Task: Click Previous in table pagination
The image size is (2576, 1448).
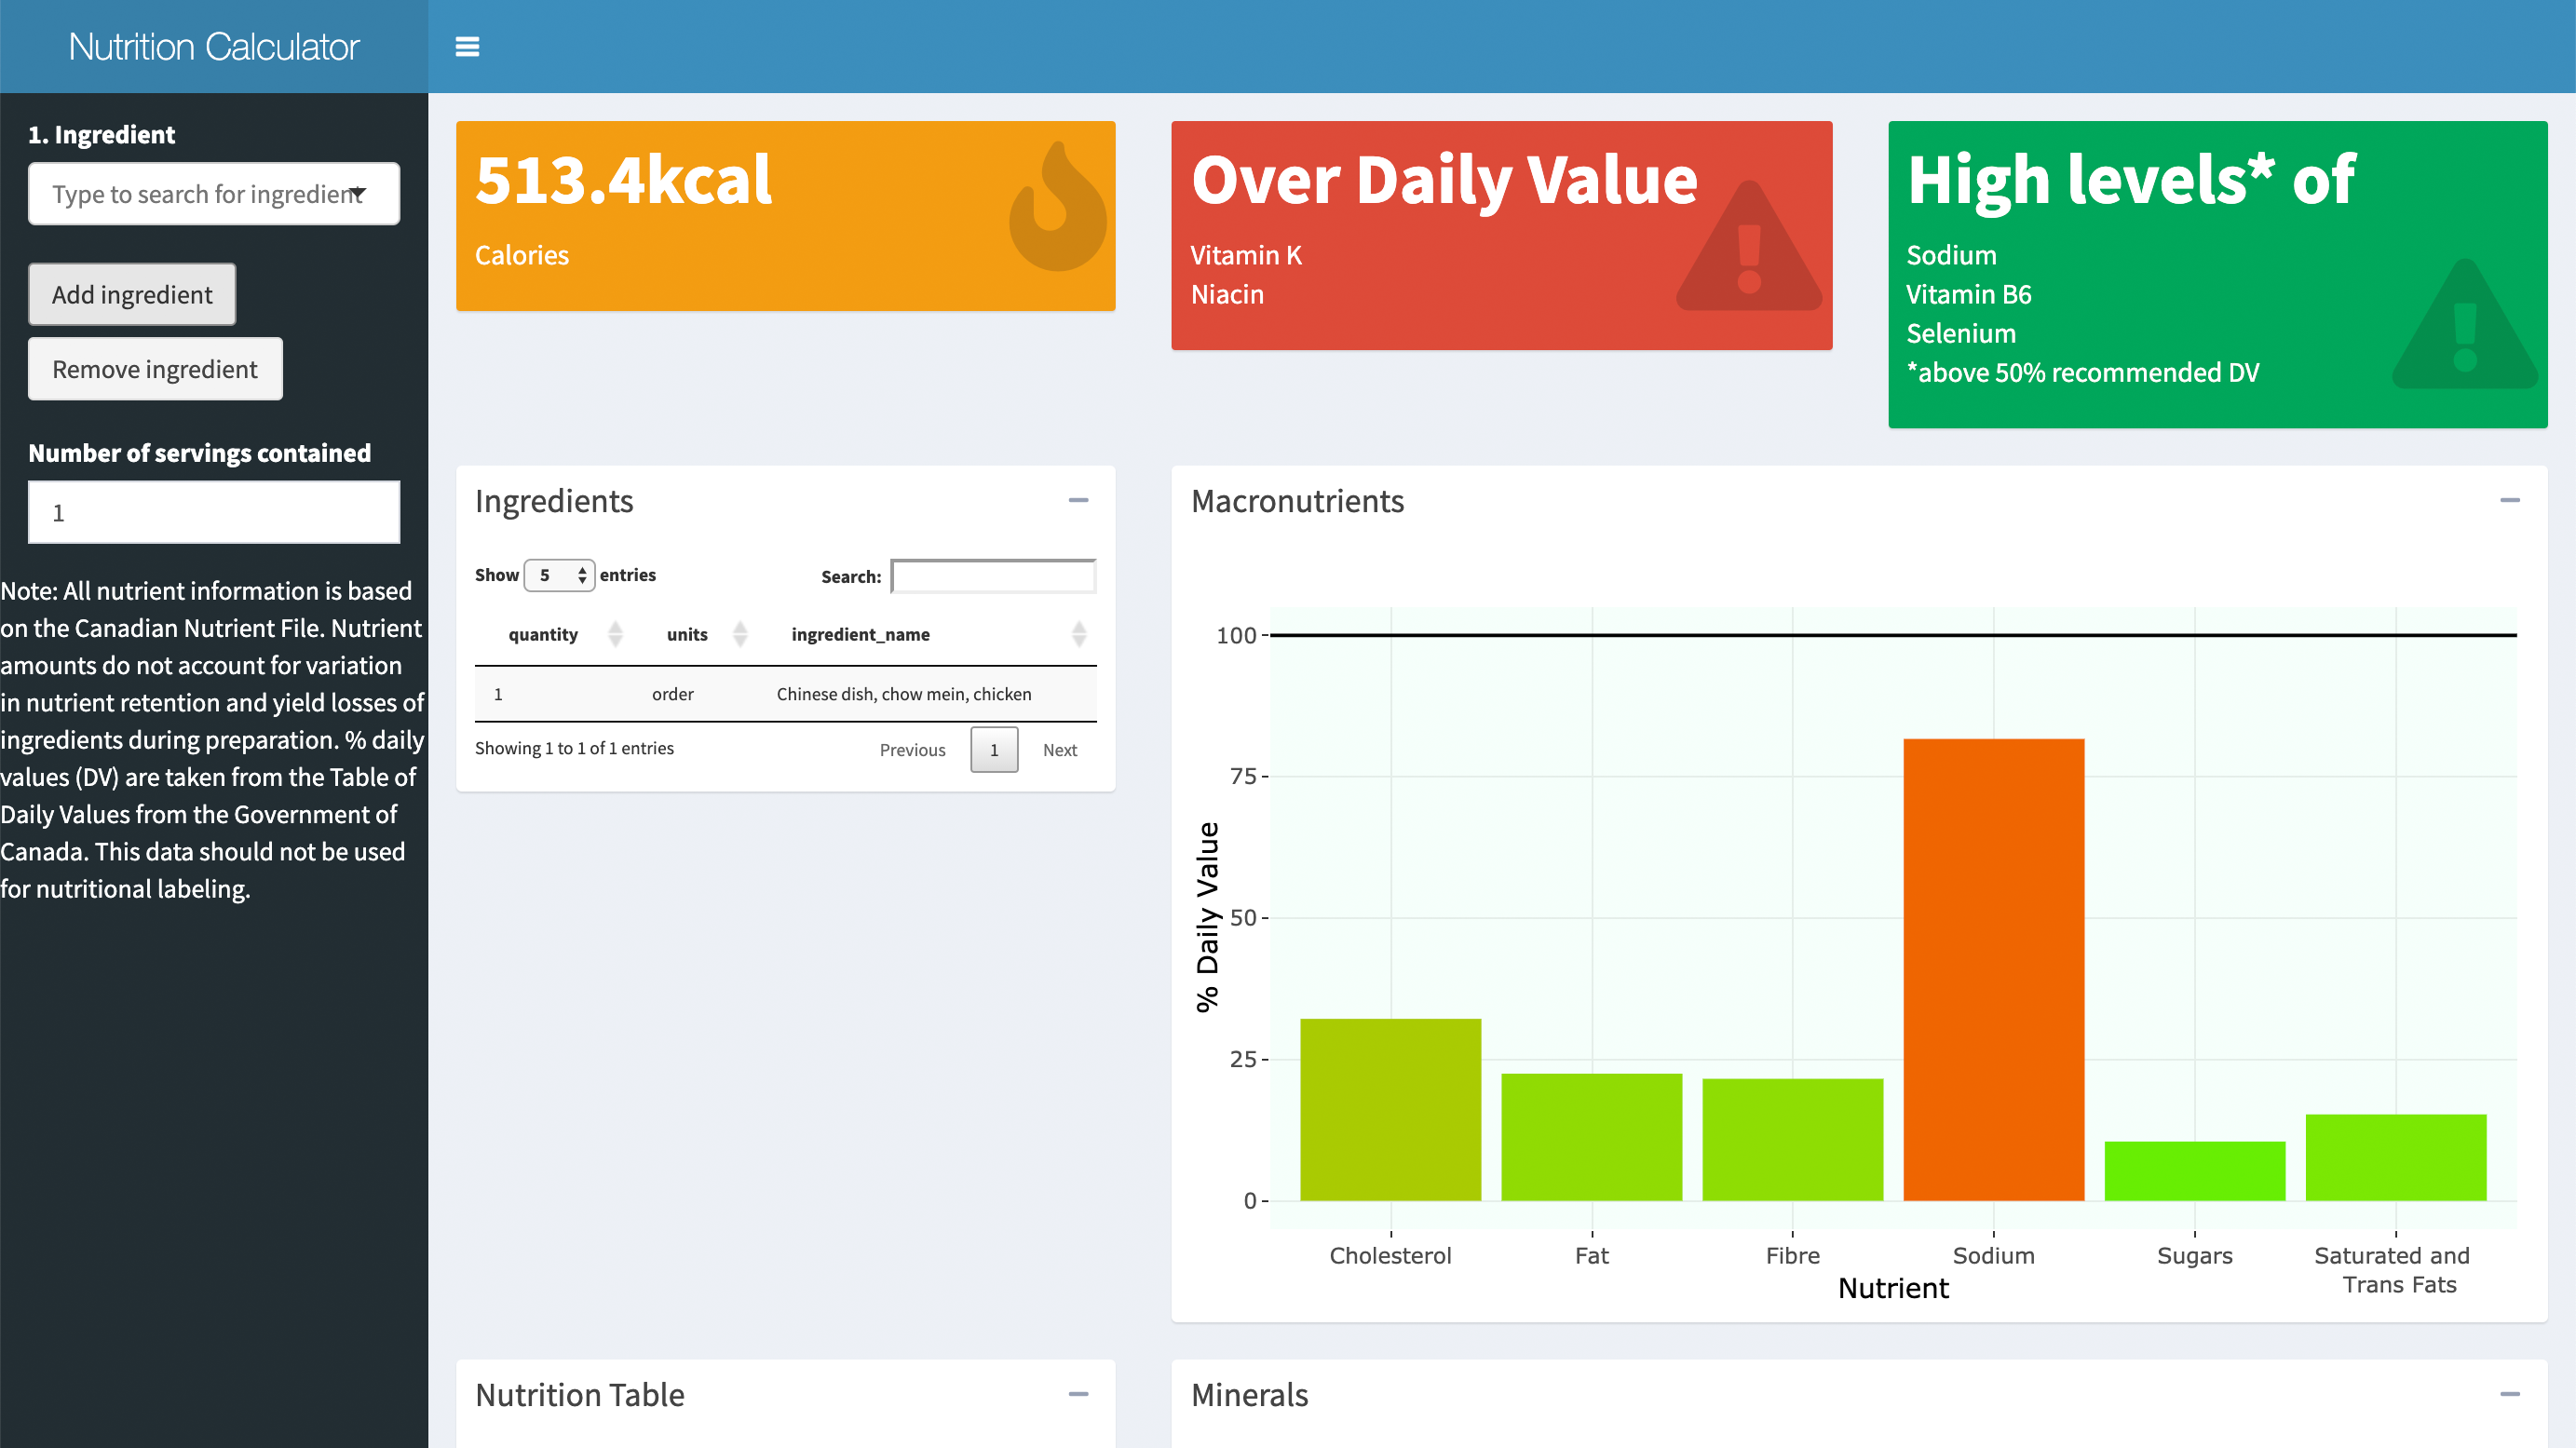Action: pyautogui.click(x=912, y=750)
